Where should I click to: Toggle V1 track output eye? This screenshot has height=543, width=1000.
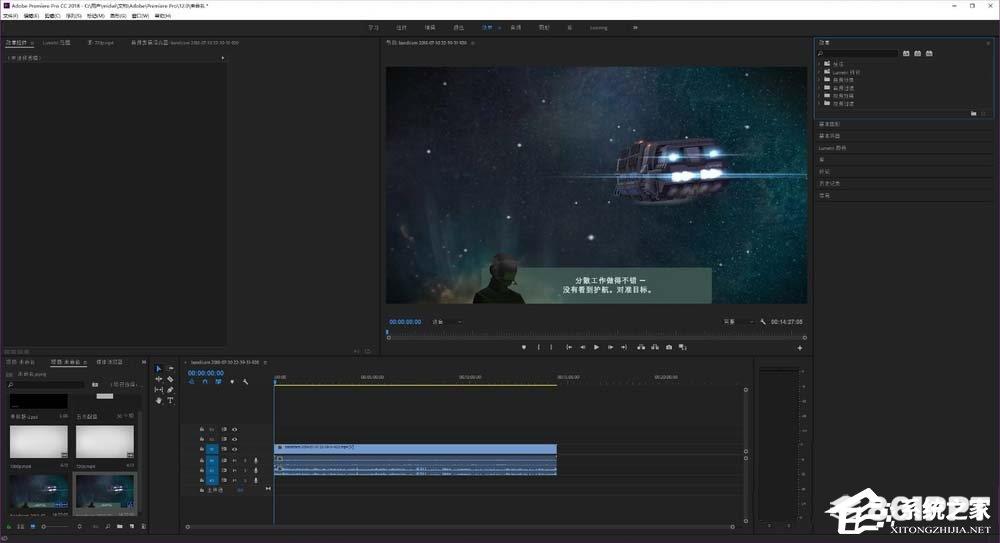(234, 449)
